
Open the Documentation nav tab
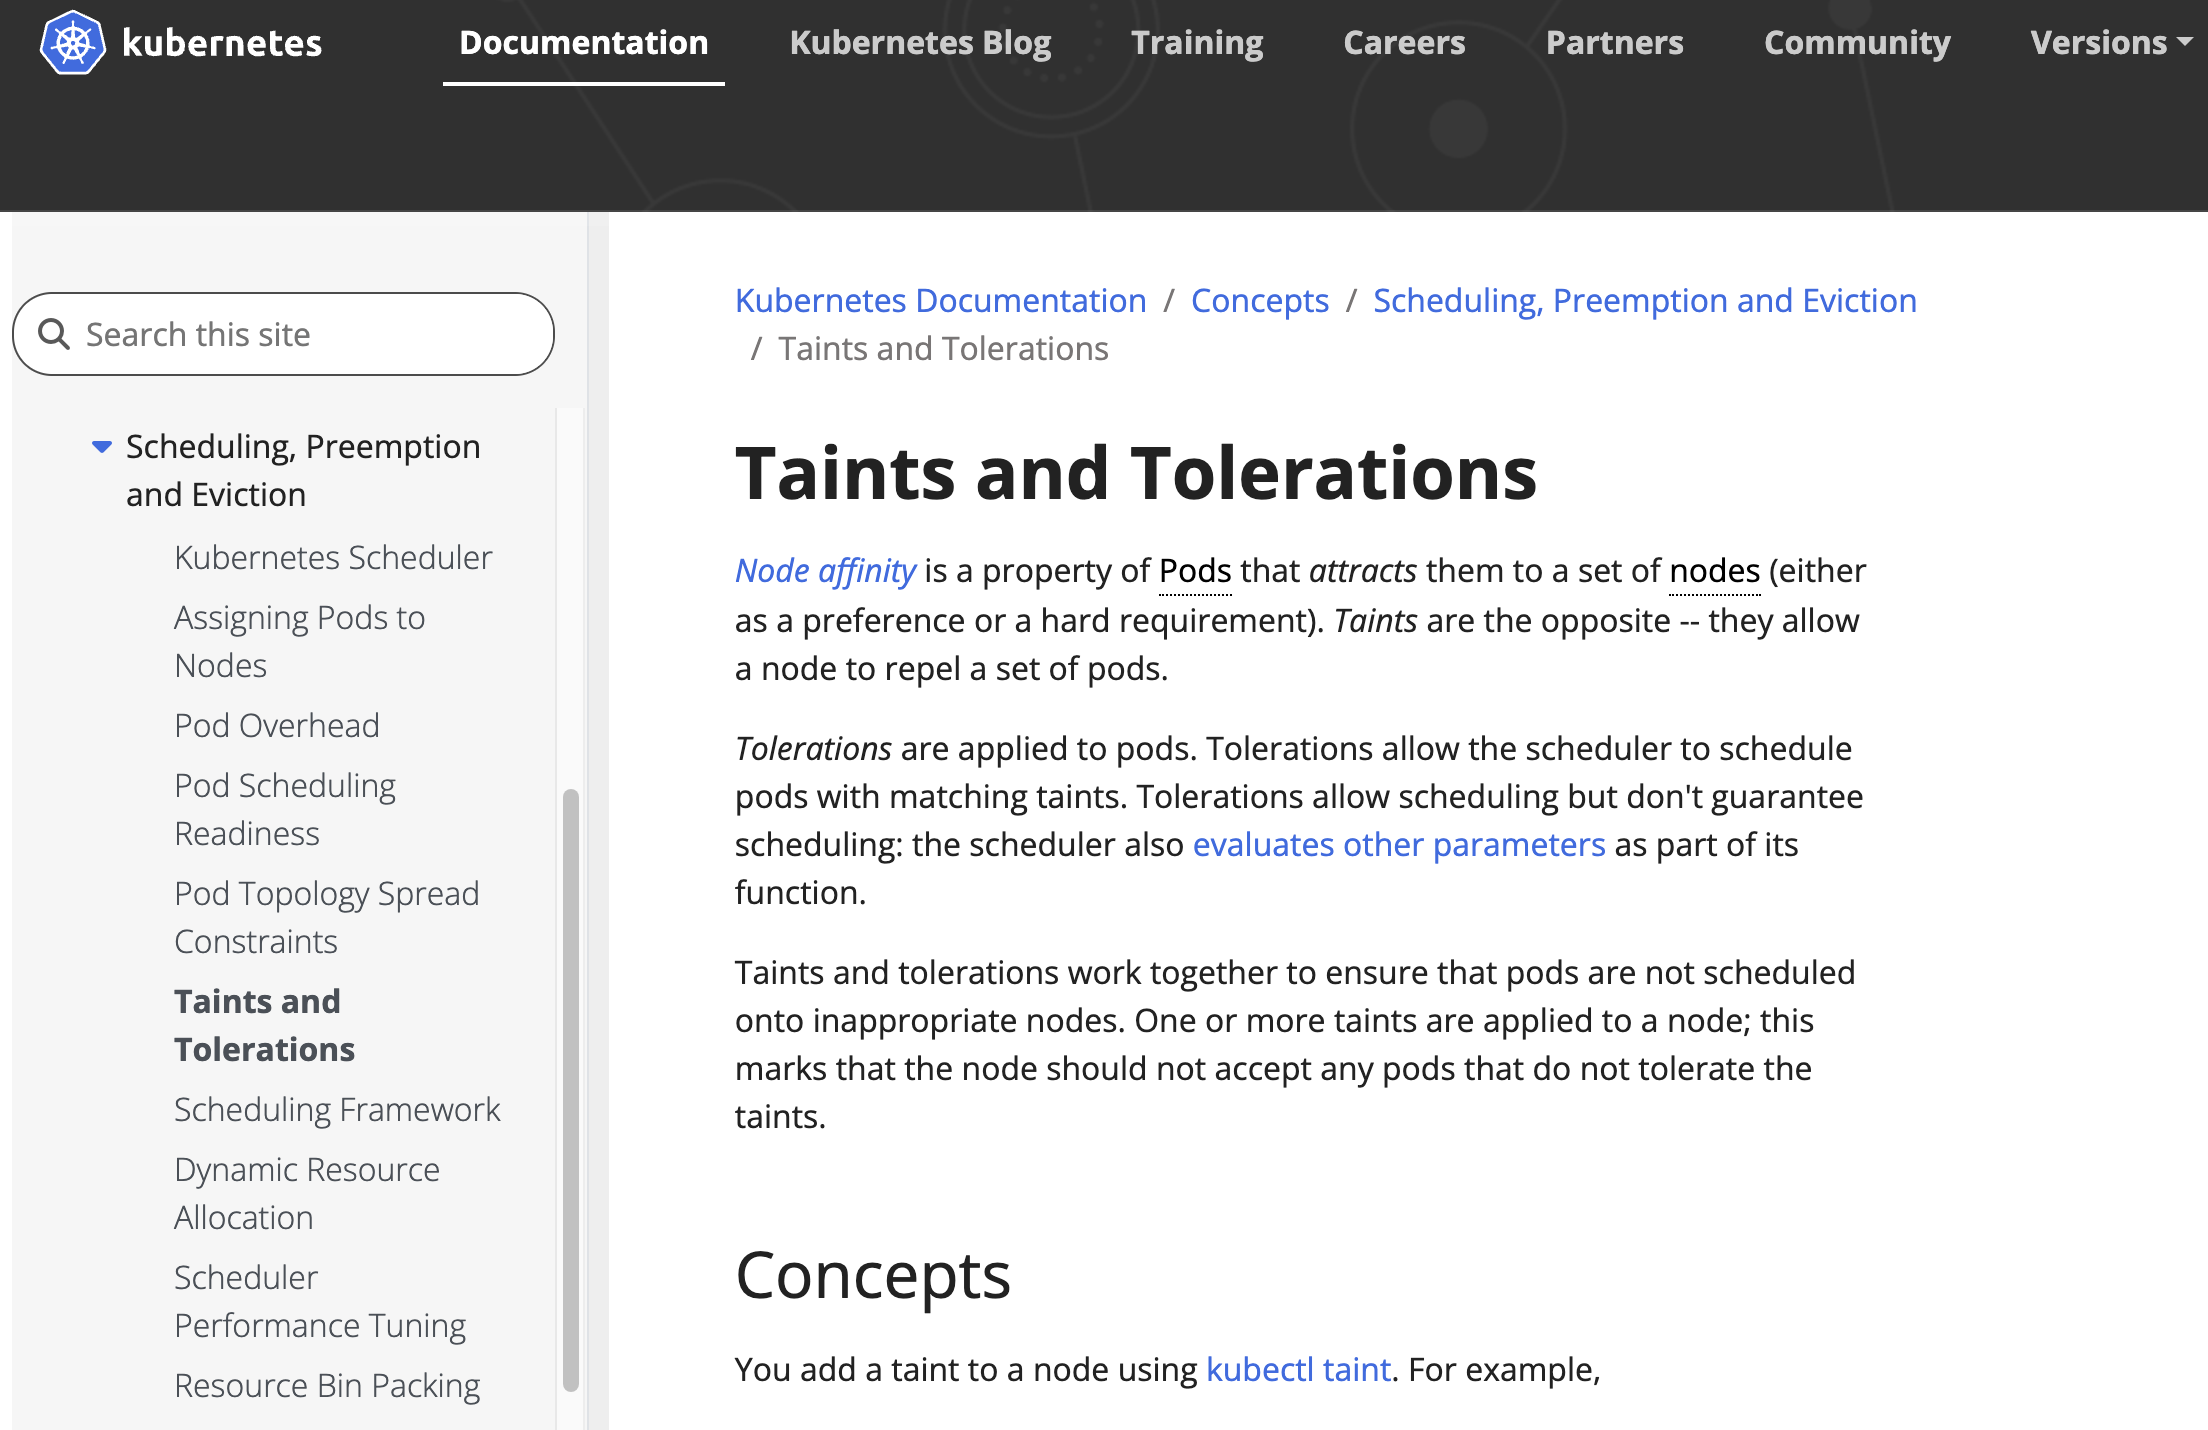pyautogui.click(x=583, y=43)
